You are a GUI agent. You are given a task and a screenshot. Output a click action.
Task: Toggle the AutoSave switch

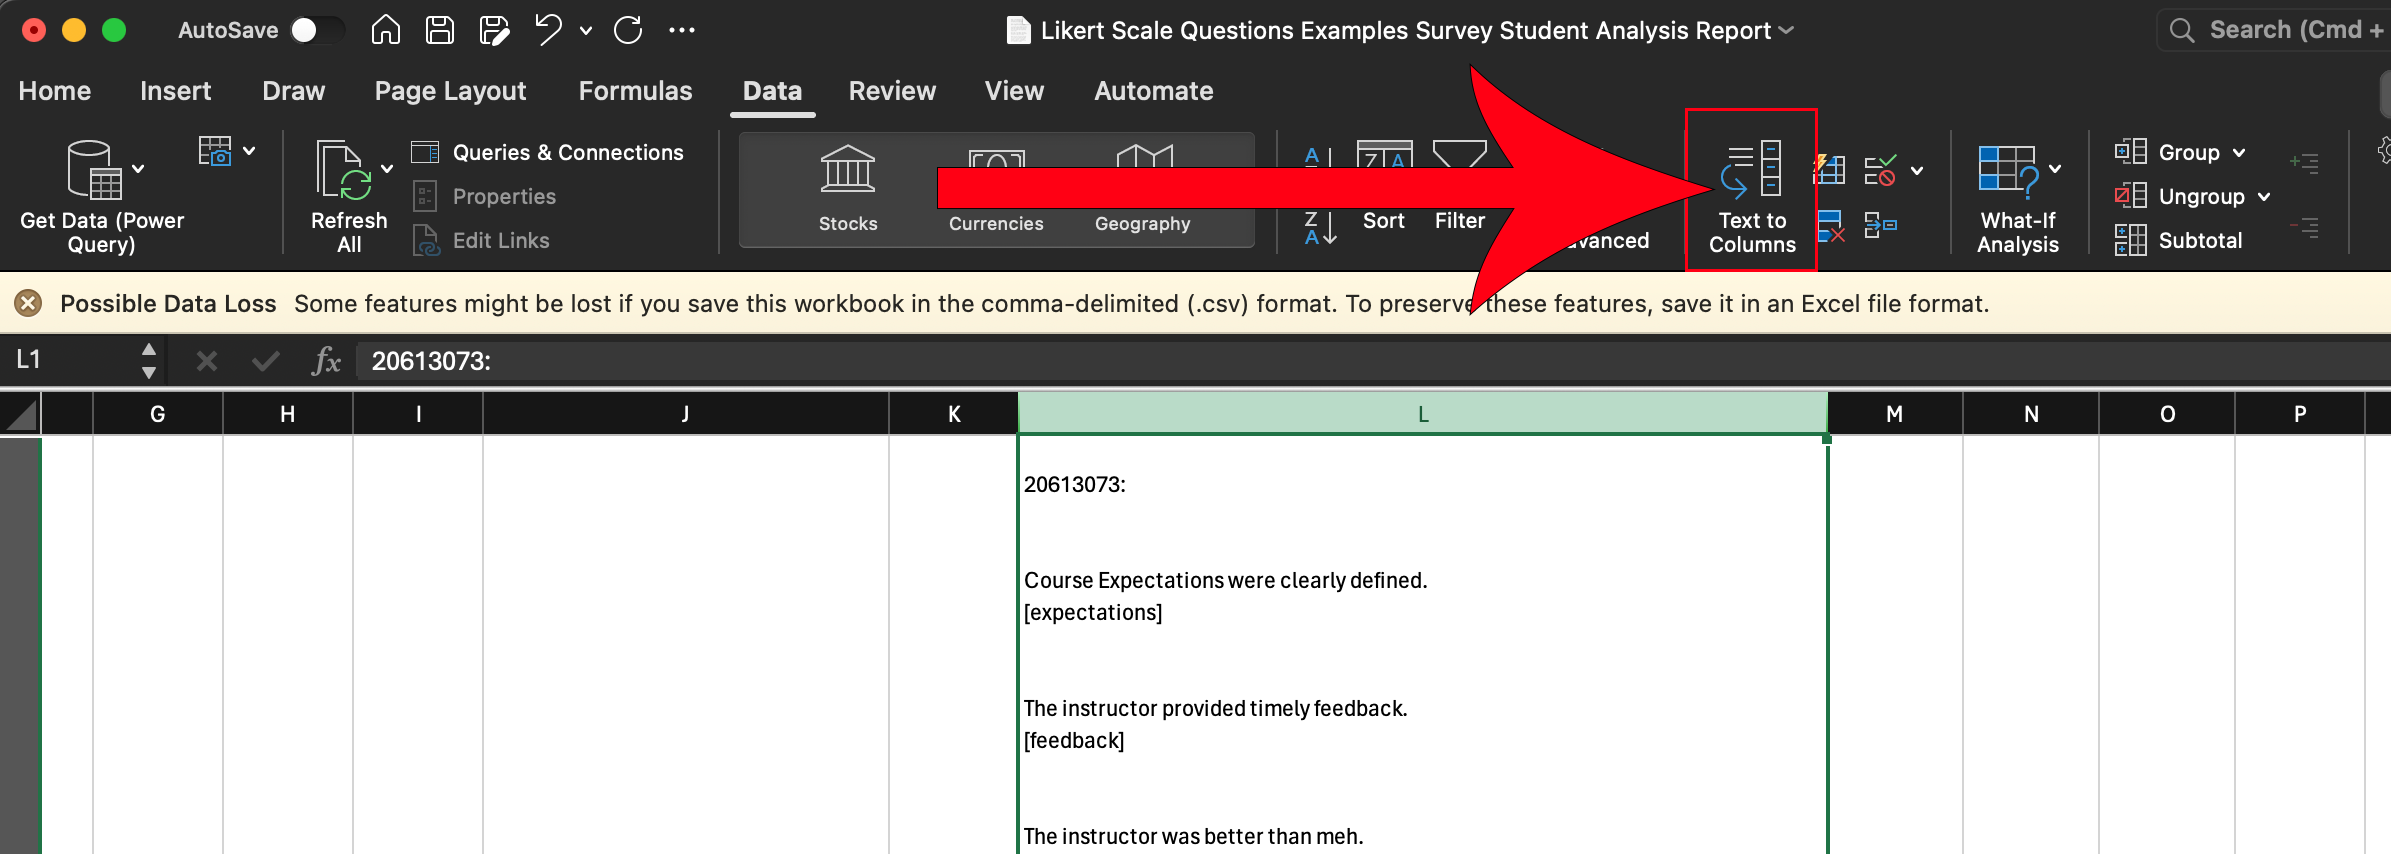(x=317, y=30)
